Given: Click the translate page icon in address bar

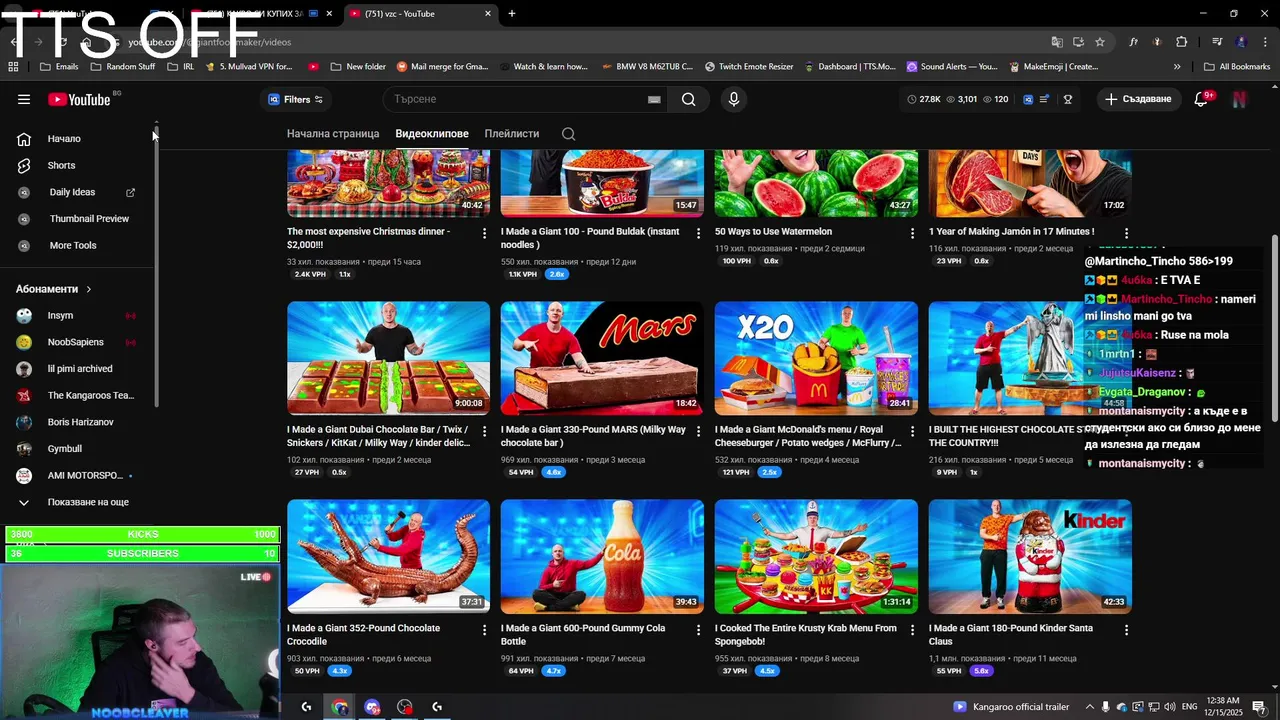Looking at the screenshot, I should pyautogui.click(x=1057, y=42).
